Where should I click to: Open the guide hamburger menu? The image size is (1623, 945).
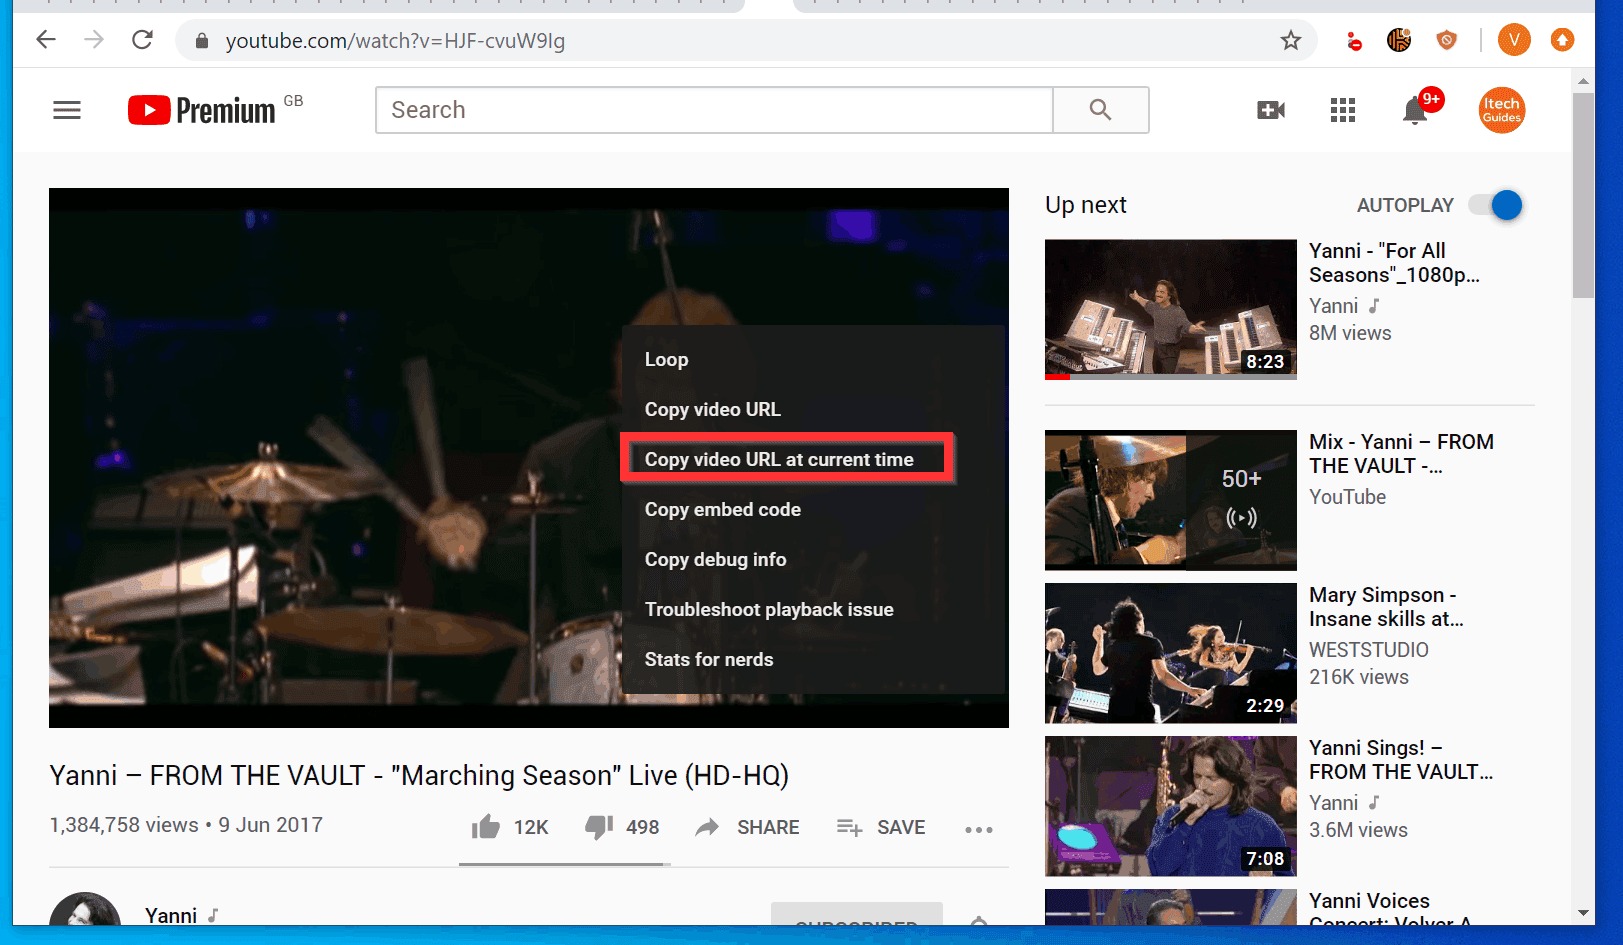66,110
